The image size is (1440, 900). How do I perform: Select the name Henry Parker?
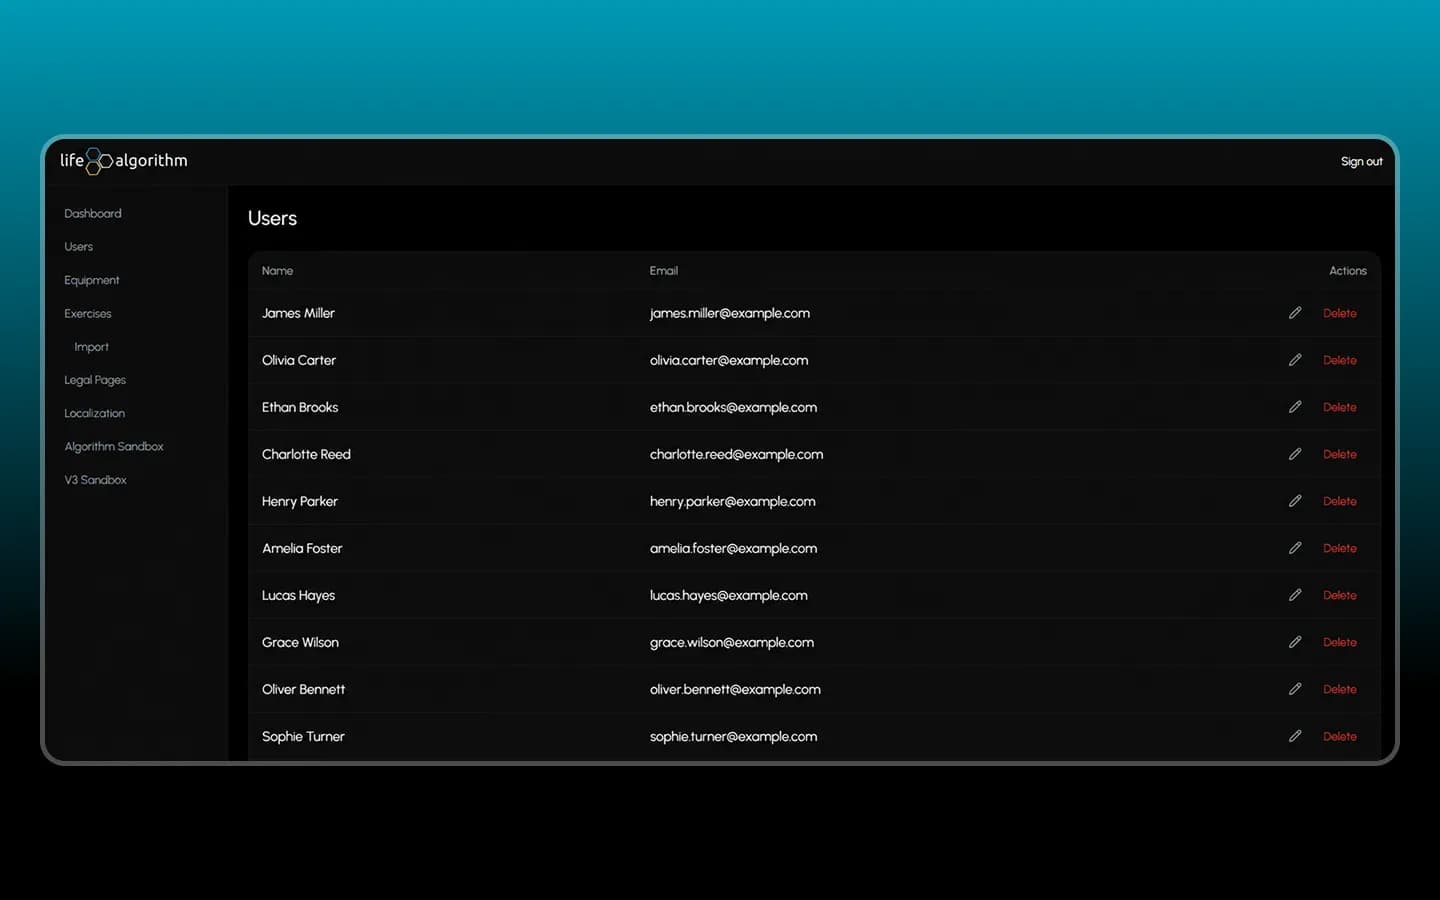pyautogui.click(x=300, y=501)
